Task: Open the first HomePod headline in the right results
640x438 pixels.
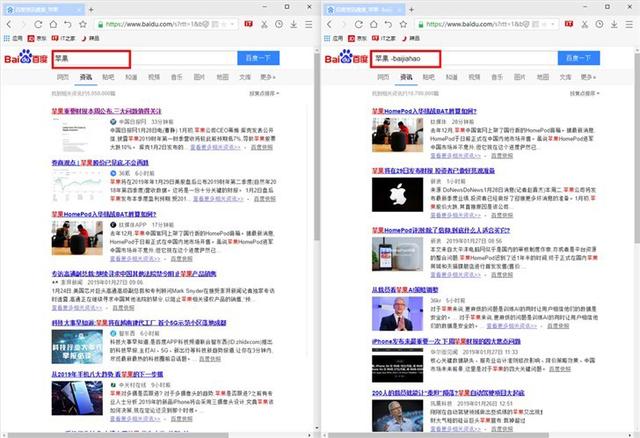Action: click(424, 111)
